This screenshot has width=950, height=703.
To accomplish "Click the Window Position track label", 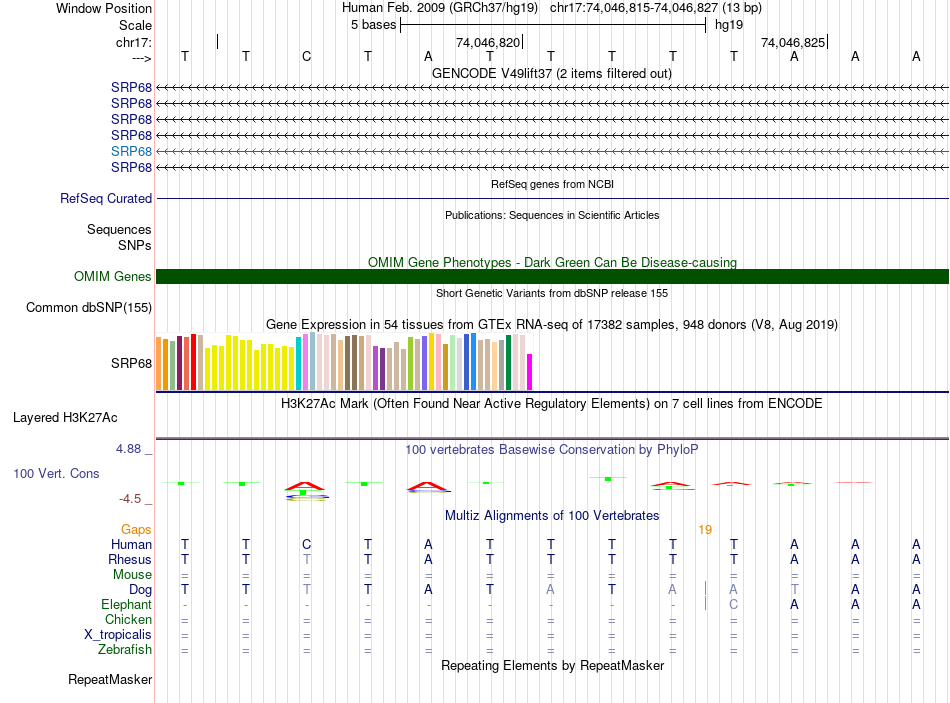I will (x=104, y=8).
